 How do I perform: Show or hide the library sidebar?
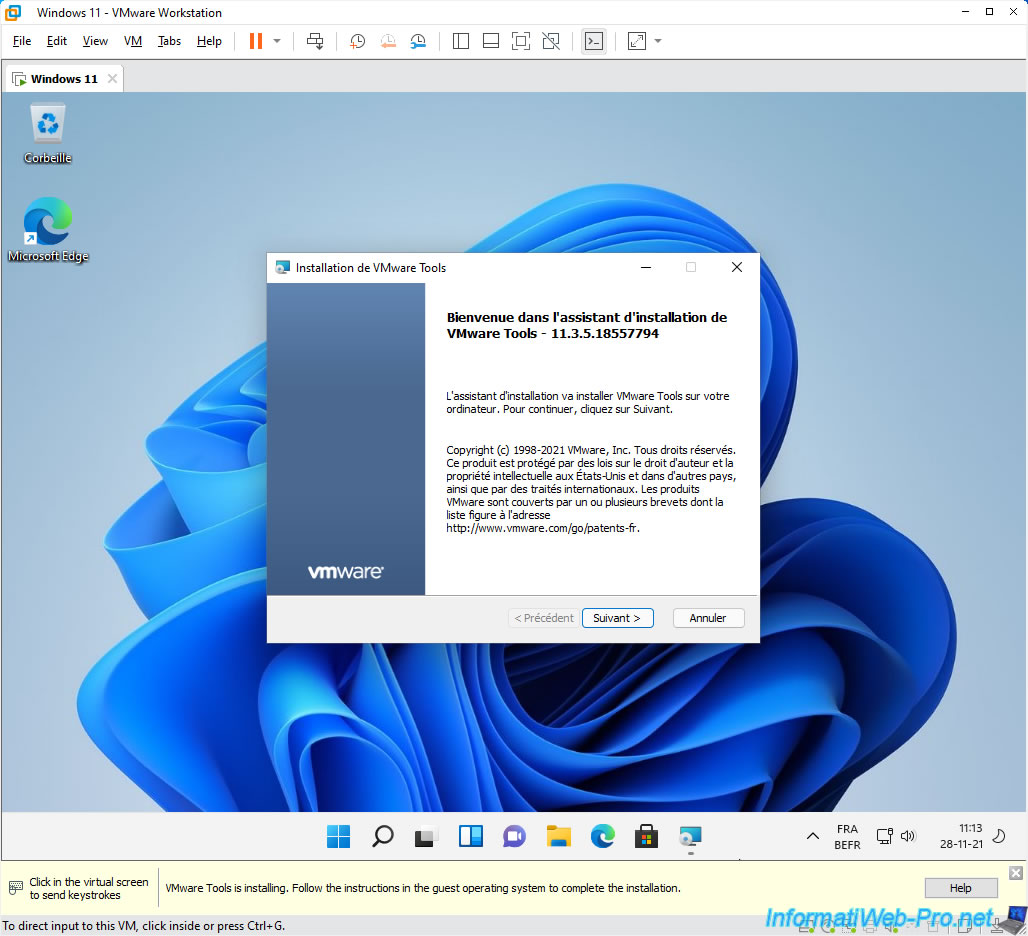tap(461, 41)
